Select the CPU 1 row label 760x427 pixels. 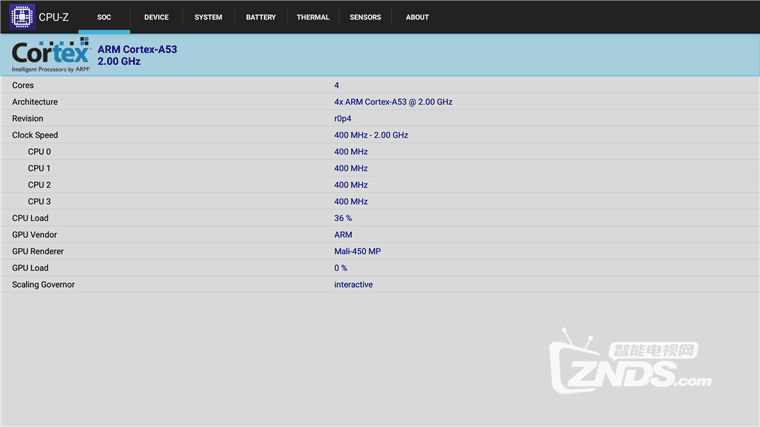39,168
